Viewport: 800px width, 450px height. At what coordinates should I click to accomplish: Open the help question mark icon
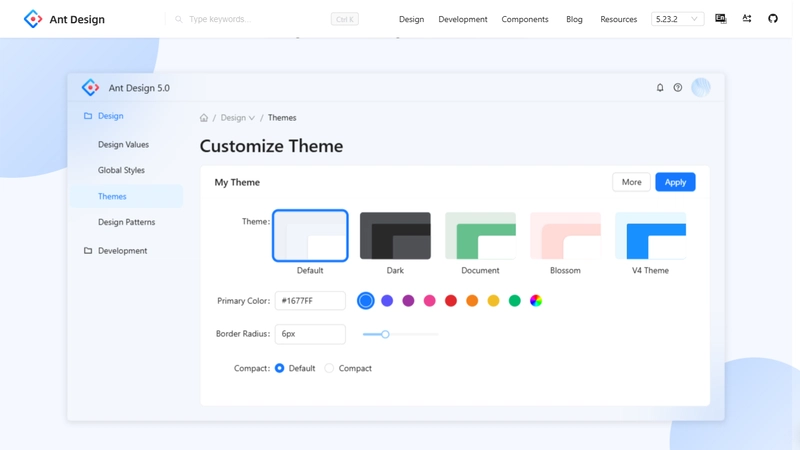click(x=678, y=88)
